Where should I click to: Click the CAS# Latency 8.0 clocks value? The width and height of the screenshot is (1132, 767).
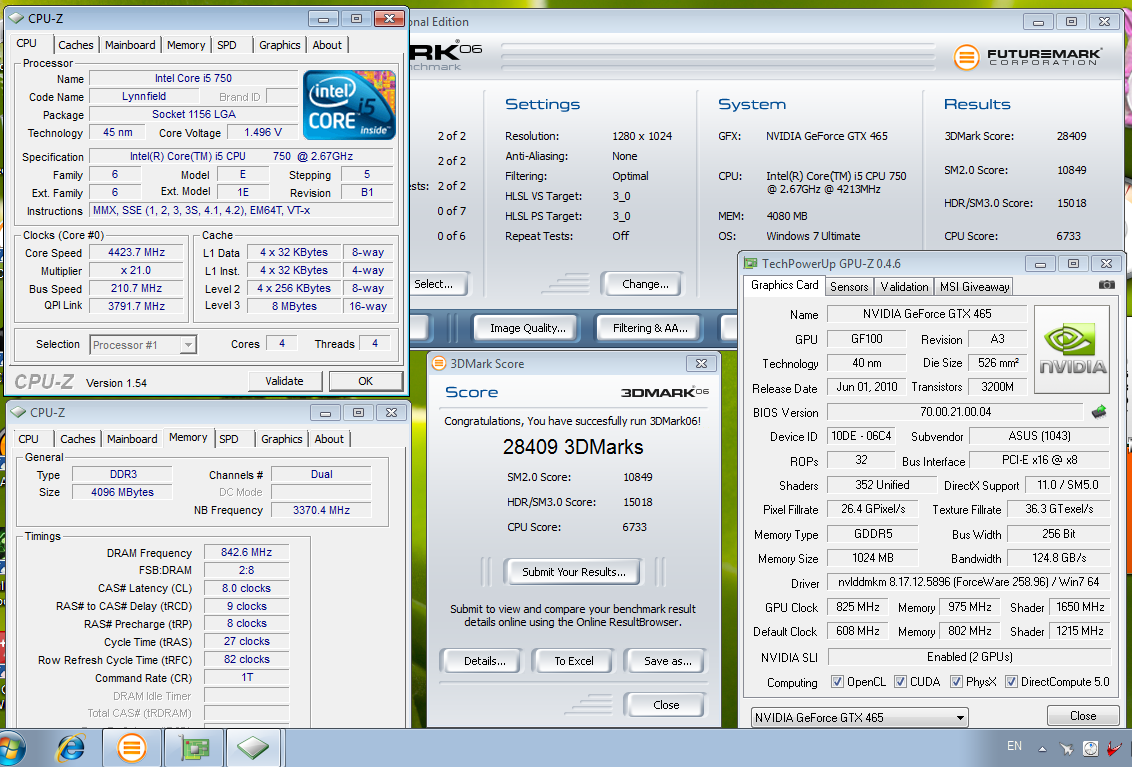point(246,589)
